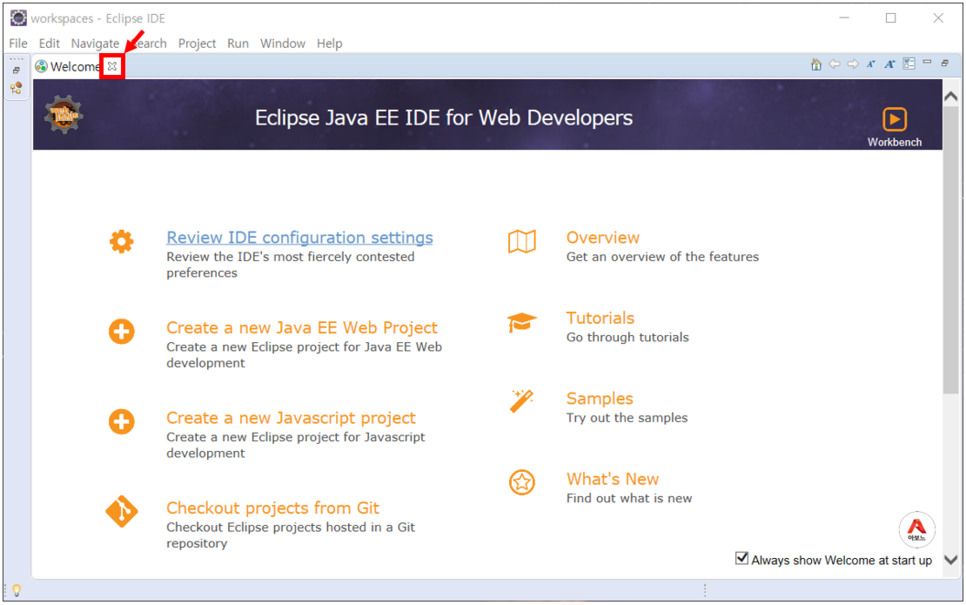Navigate back with the left arrow icon
Image resolution: width=966 pixels, height=605 pixels.
[x=834, y=63]
